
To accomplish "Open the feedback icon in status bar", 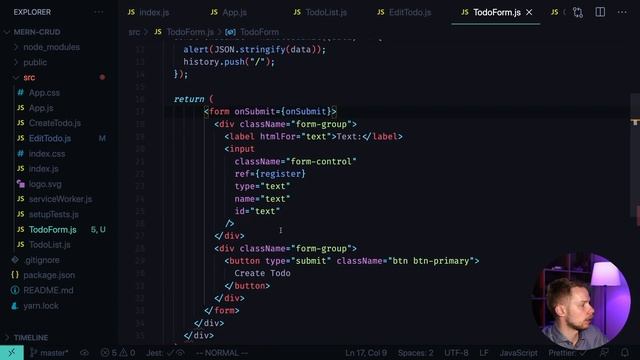I will coord(604,353).
